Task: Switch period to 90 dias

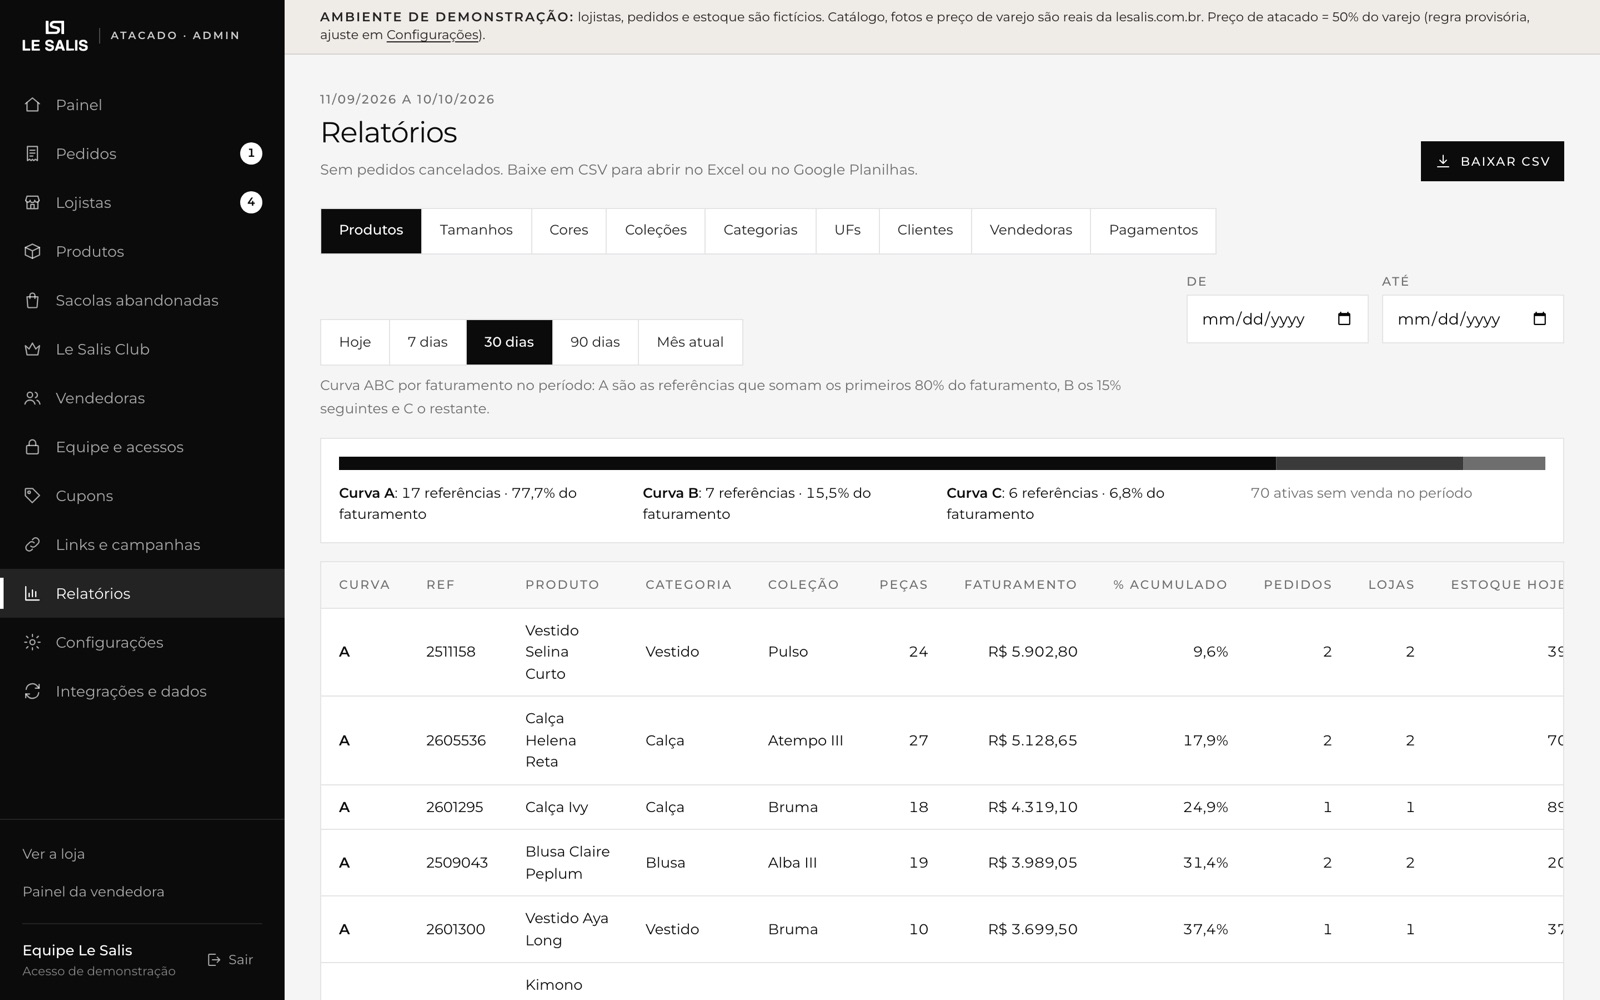Action: (595, 342)
